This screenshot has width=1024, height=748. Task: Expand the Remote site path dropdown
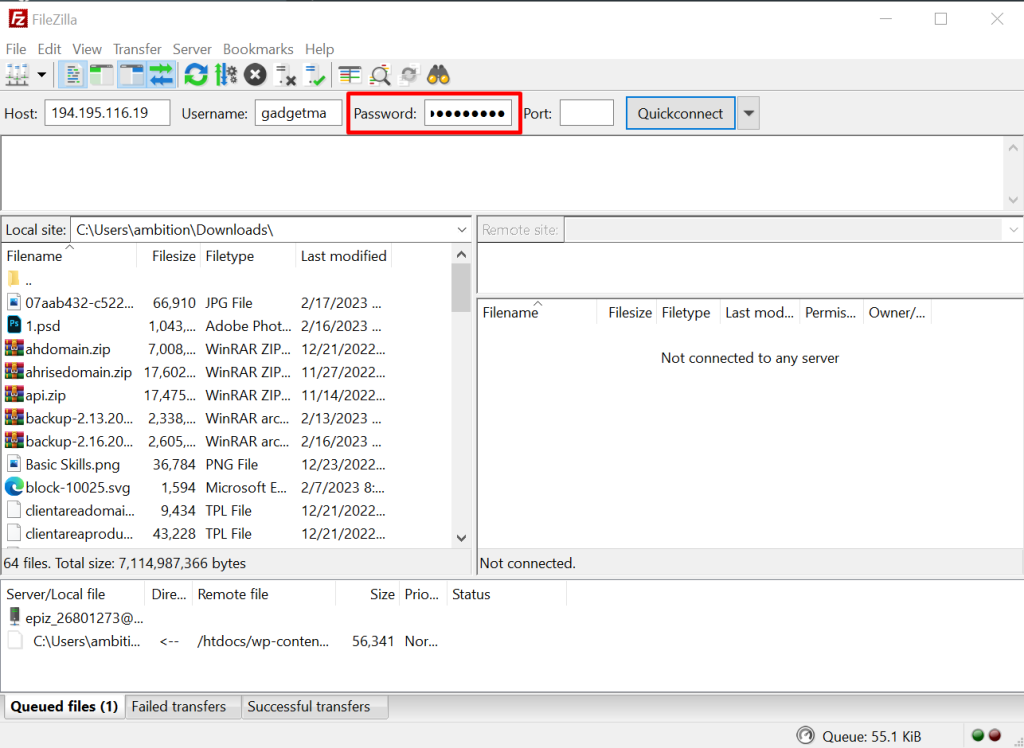click(1013, 230)
